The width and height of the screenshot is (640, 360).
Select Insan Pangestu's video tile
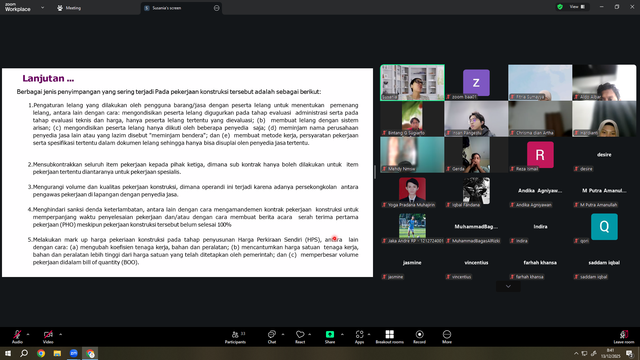(476, 119)
